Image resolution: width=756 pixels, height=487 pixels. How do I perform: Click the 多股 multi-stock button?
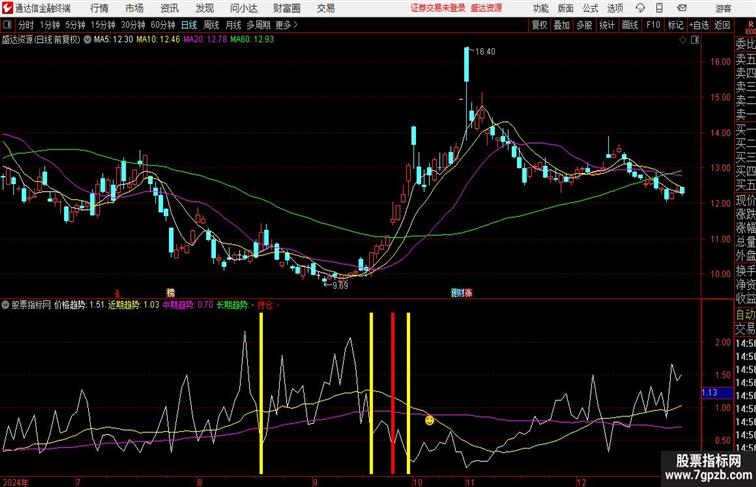tap(584, 25)
